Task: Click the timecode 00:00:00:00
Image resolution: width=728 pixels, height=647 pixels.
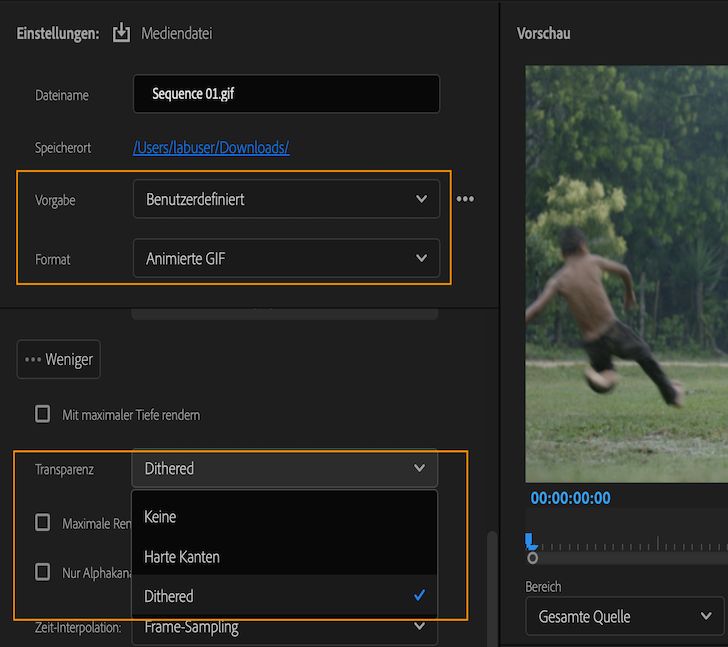Action: click(571, 498)
